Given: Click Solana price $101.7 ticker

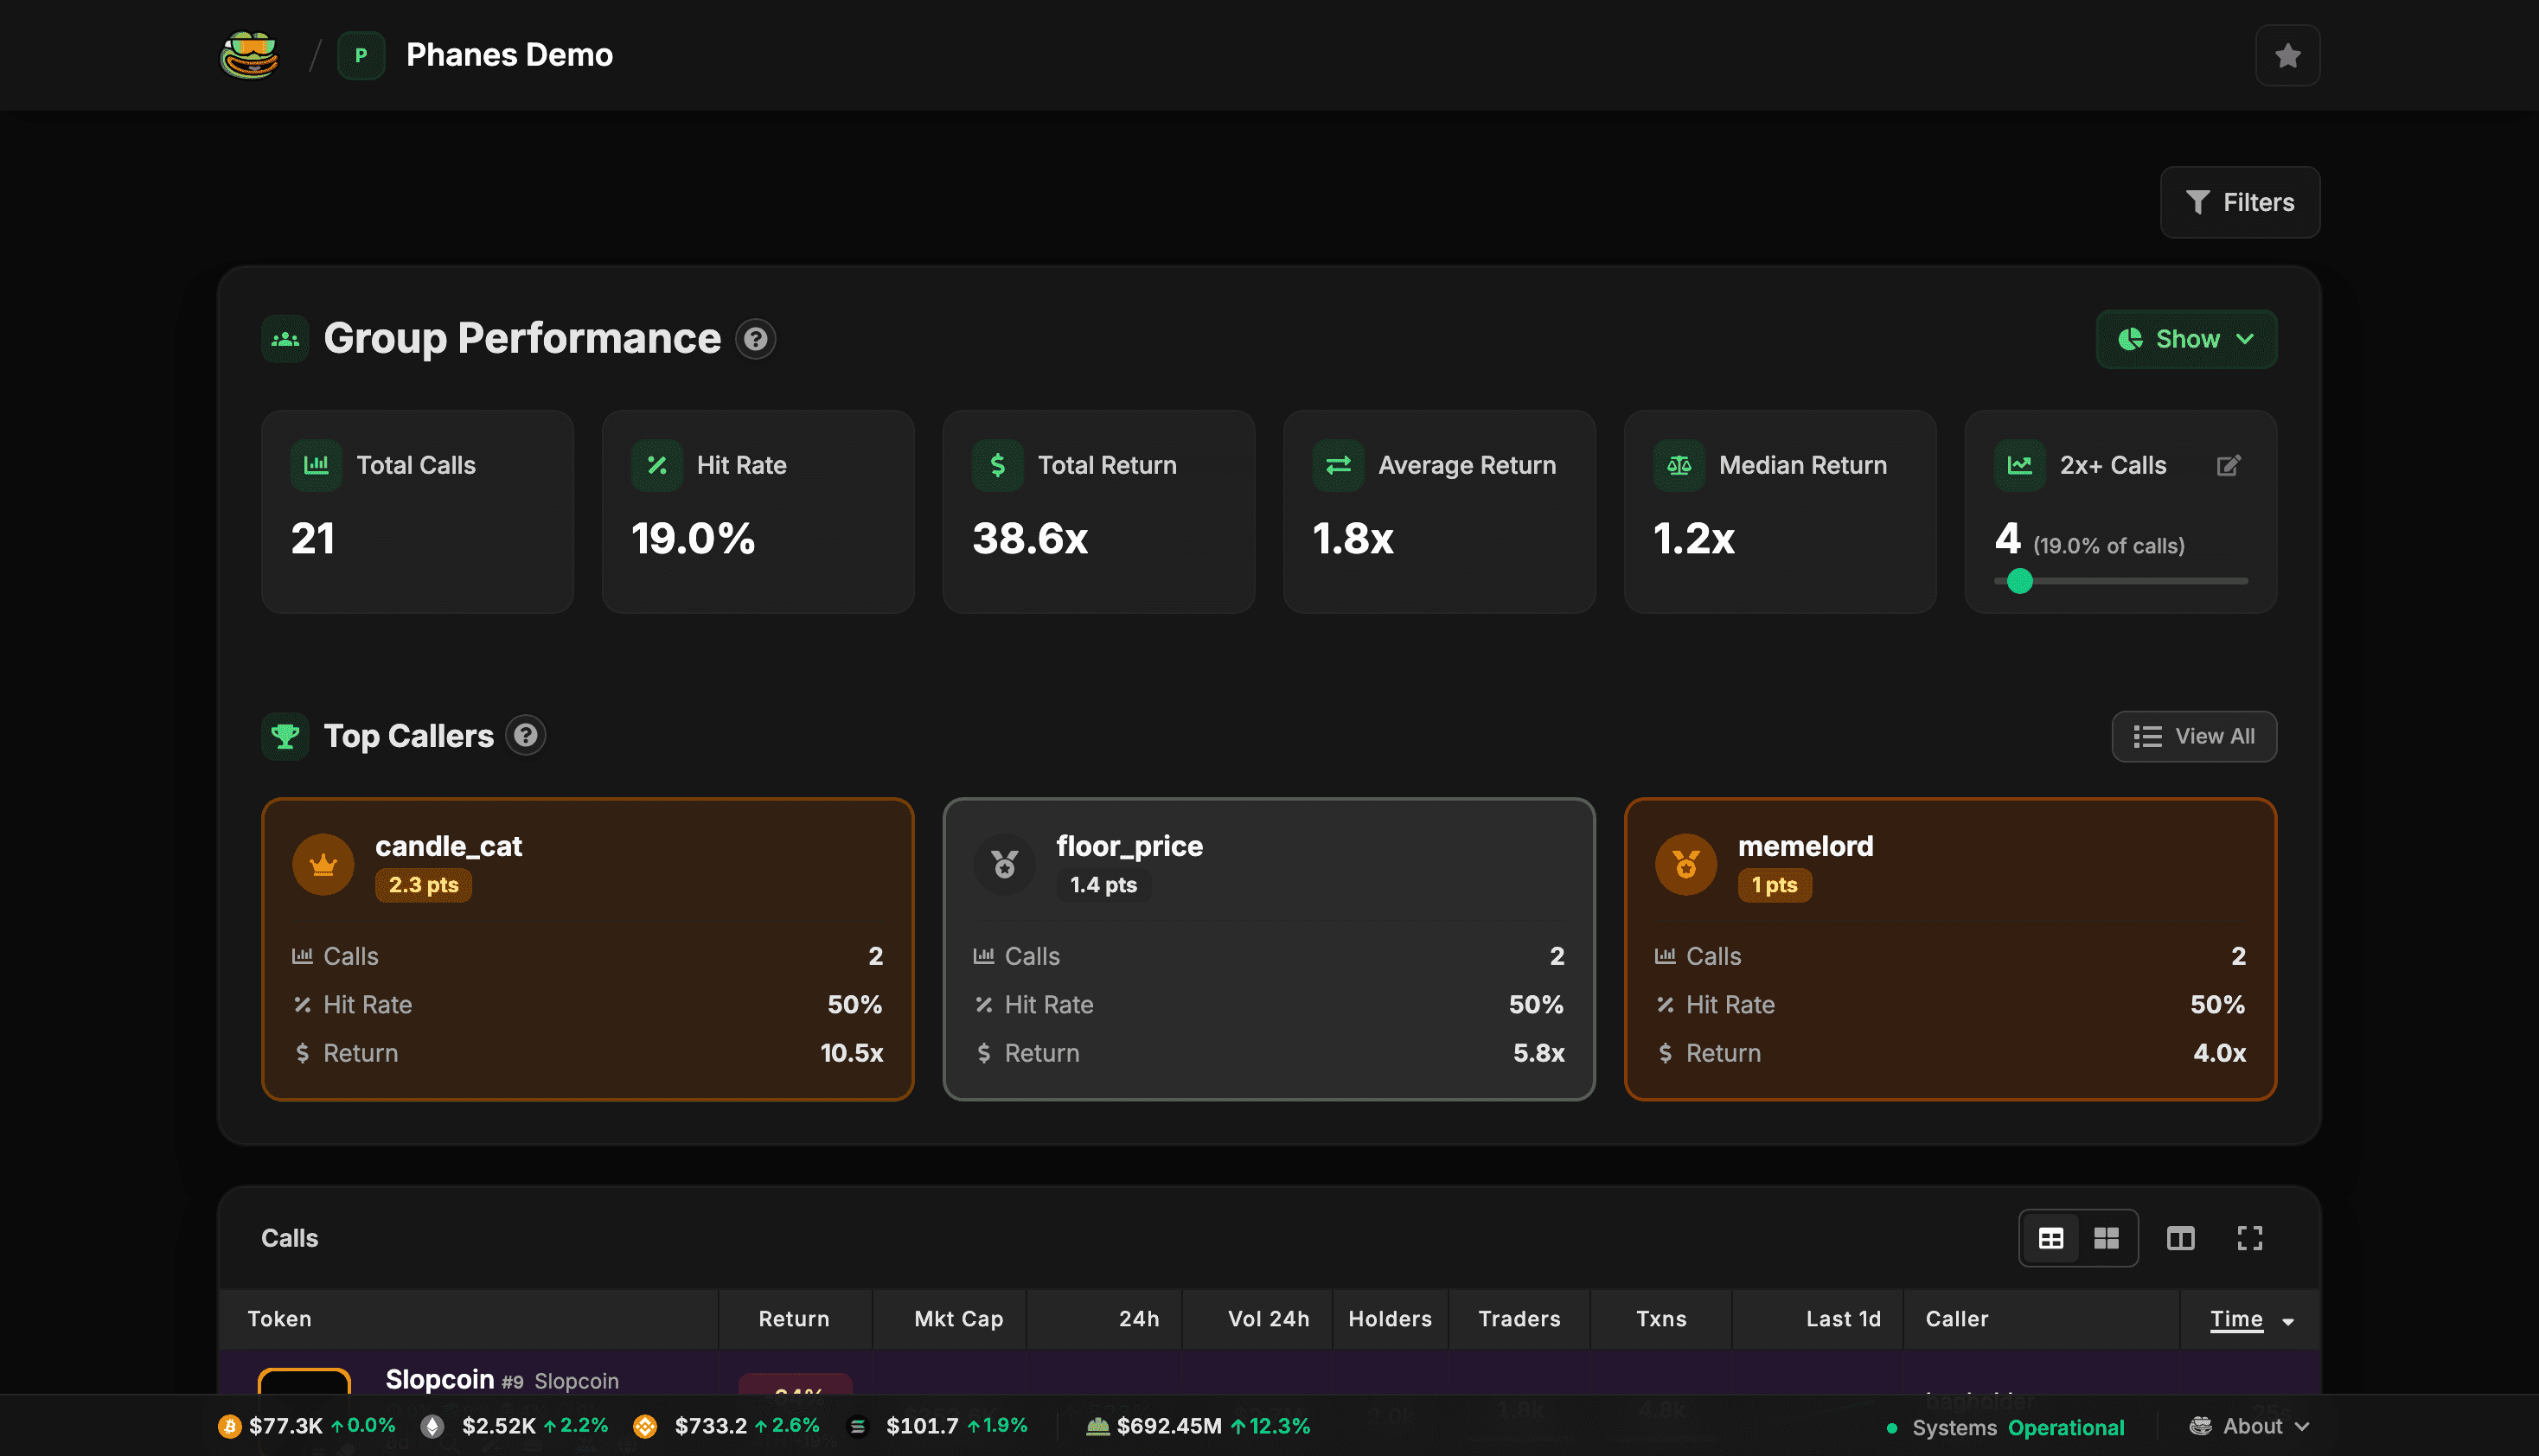Looking at the screenshot, I should click(937, 1426).
